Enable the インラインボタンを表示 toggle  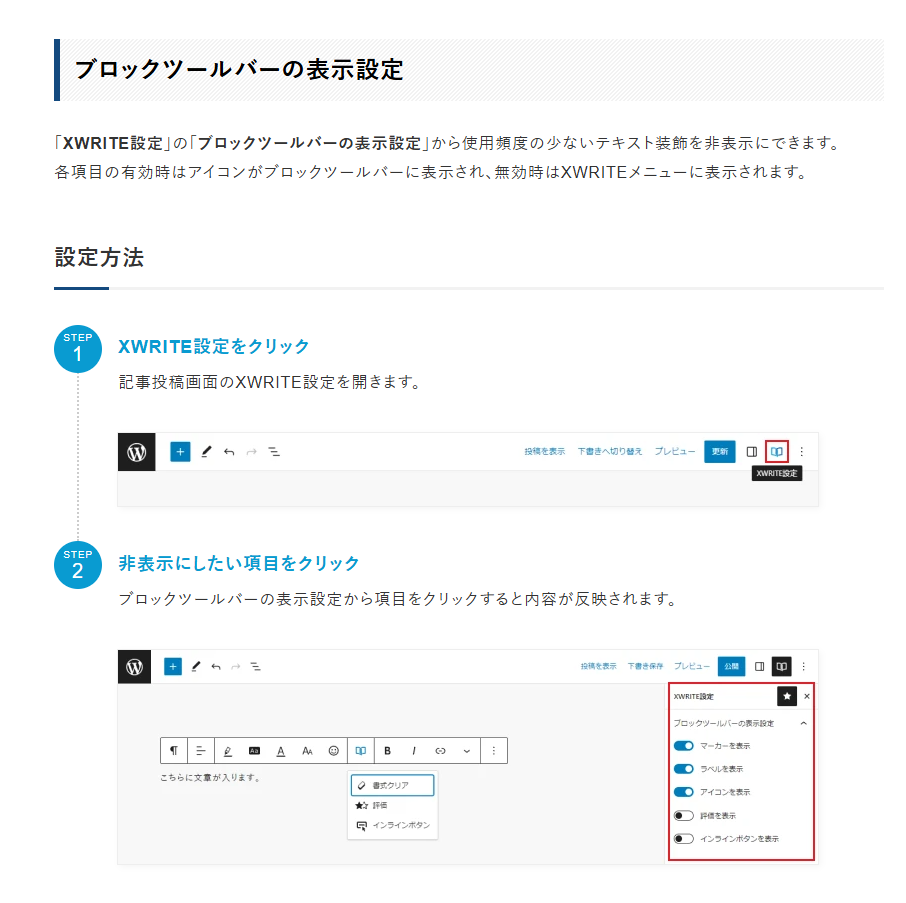(x=684, y=838)
